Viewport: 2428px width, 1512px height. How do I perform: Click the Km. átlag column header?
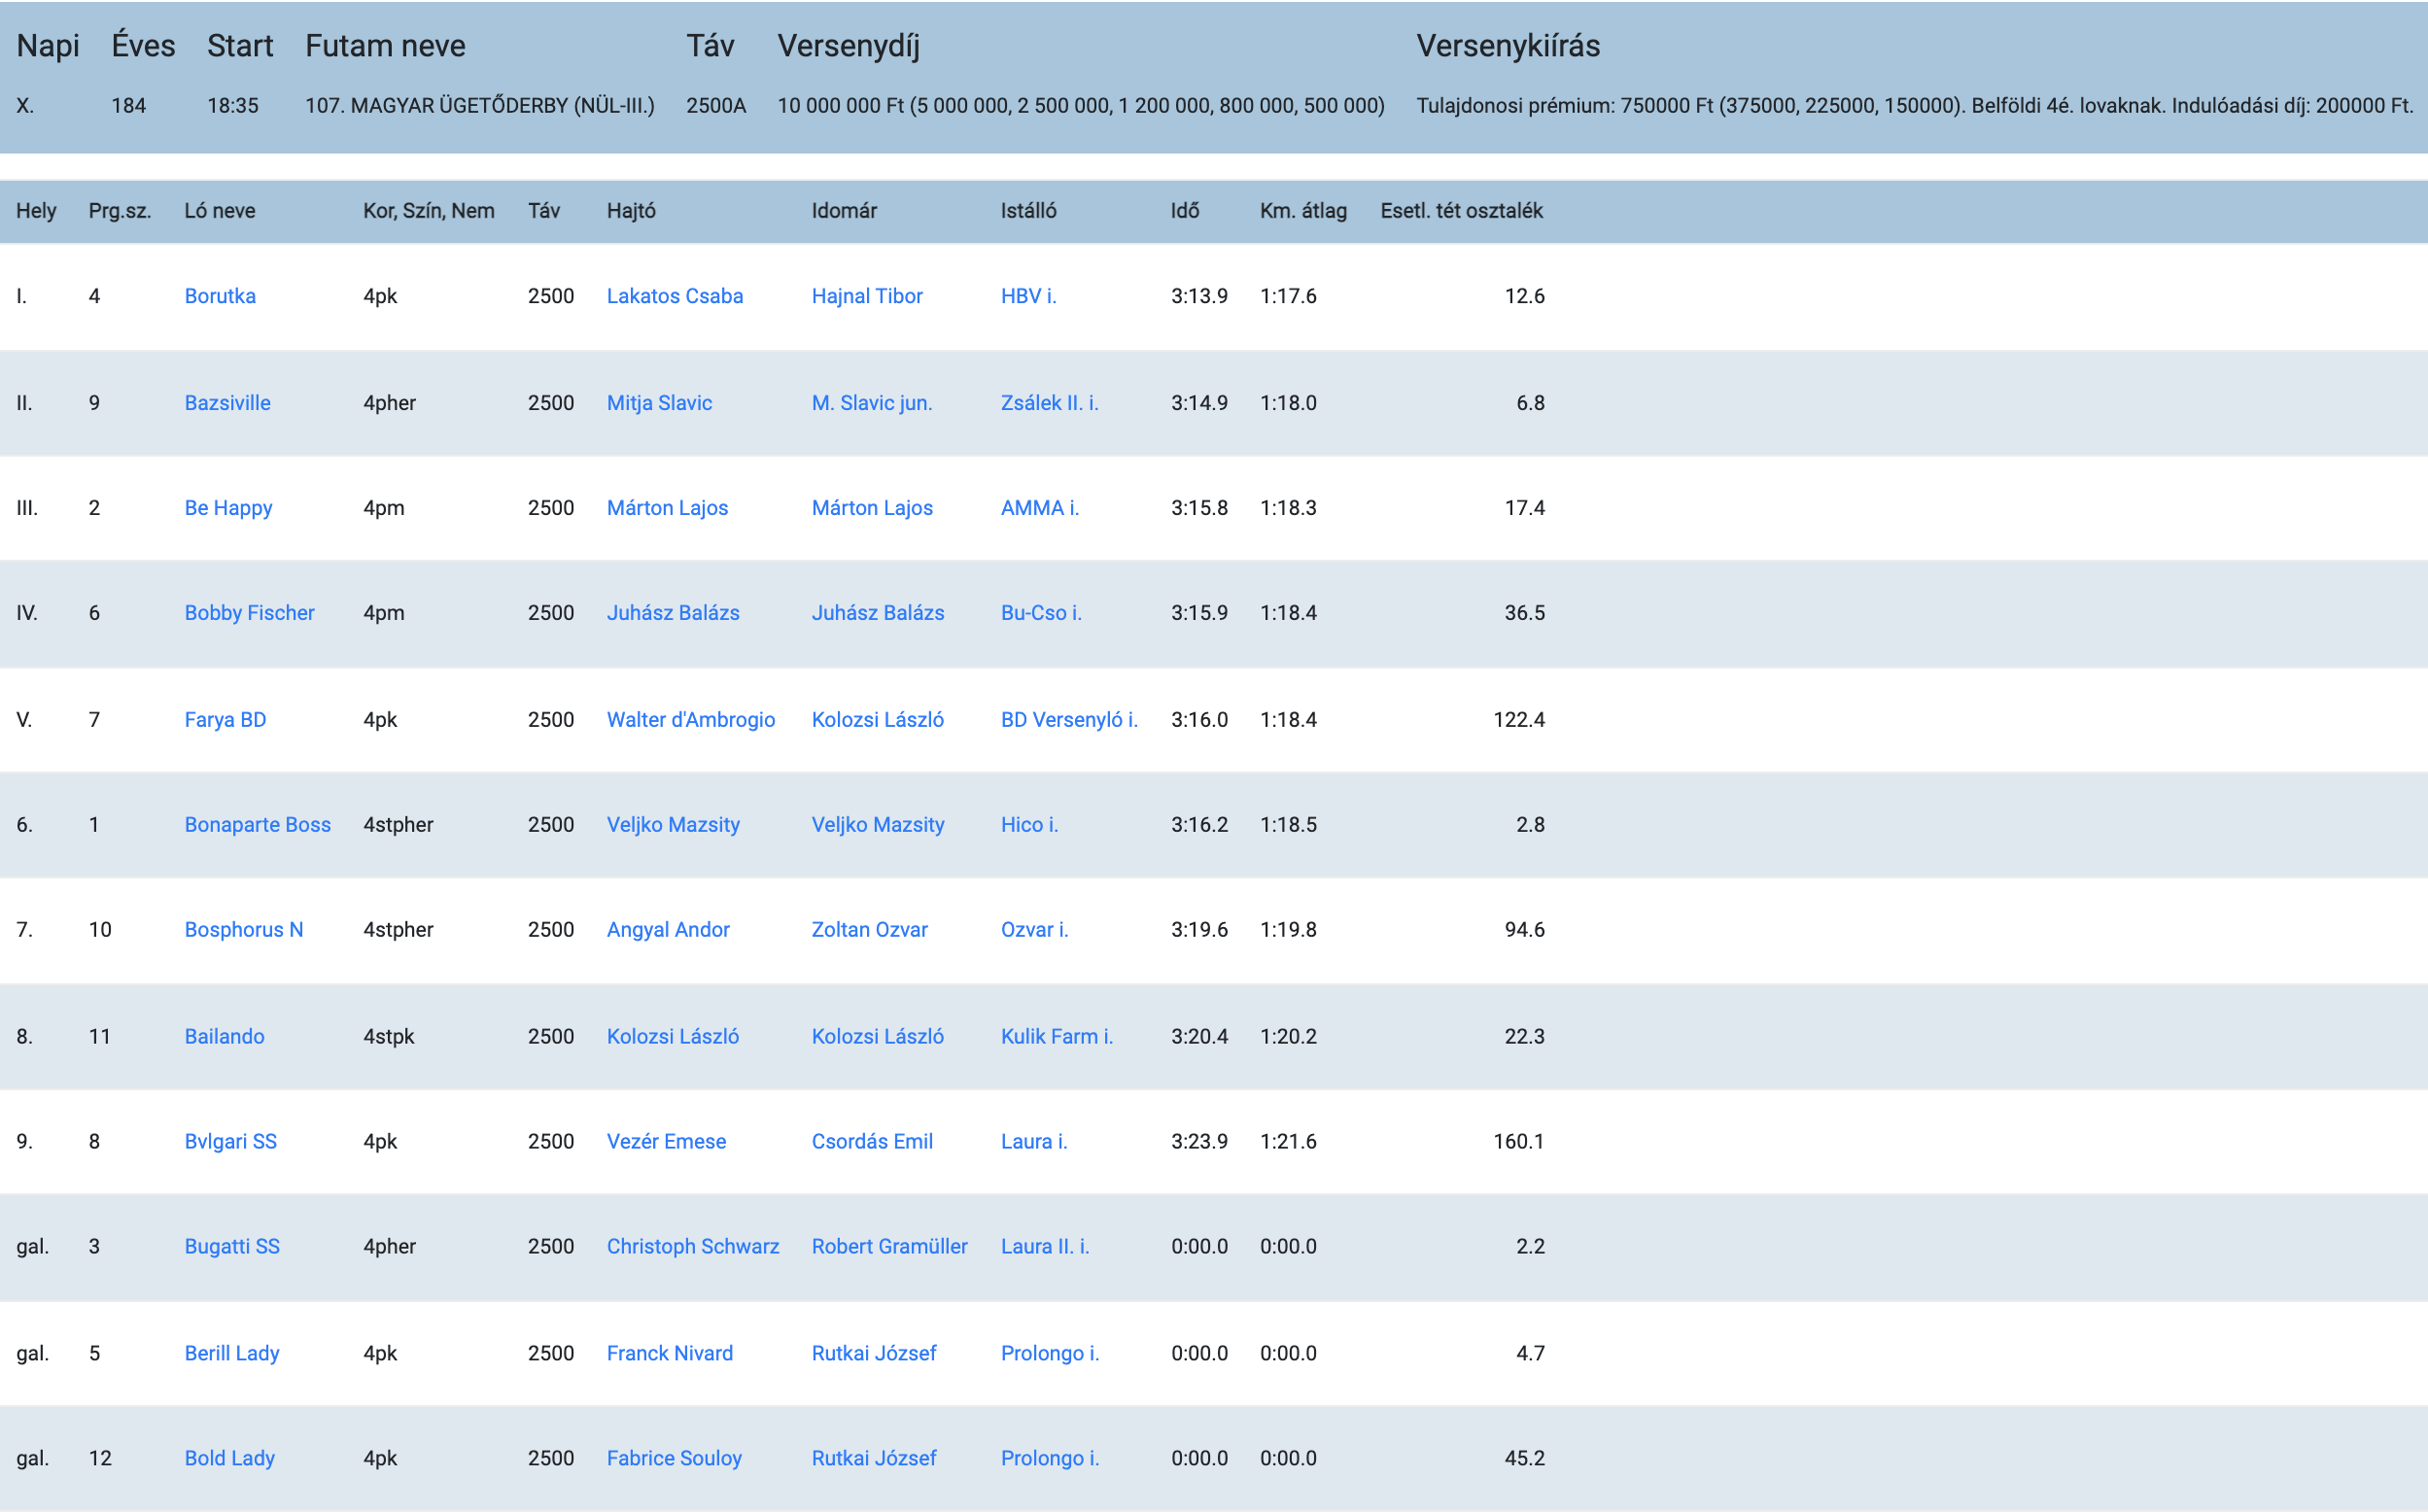click(1303, 211)
